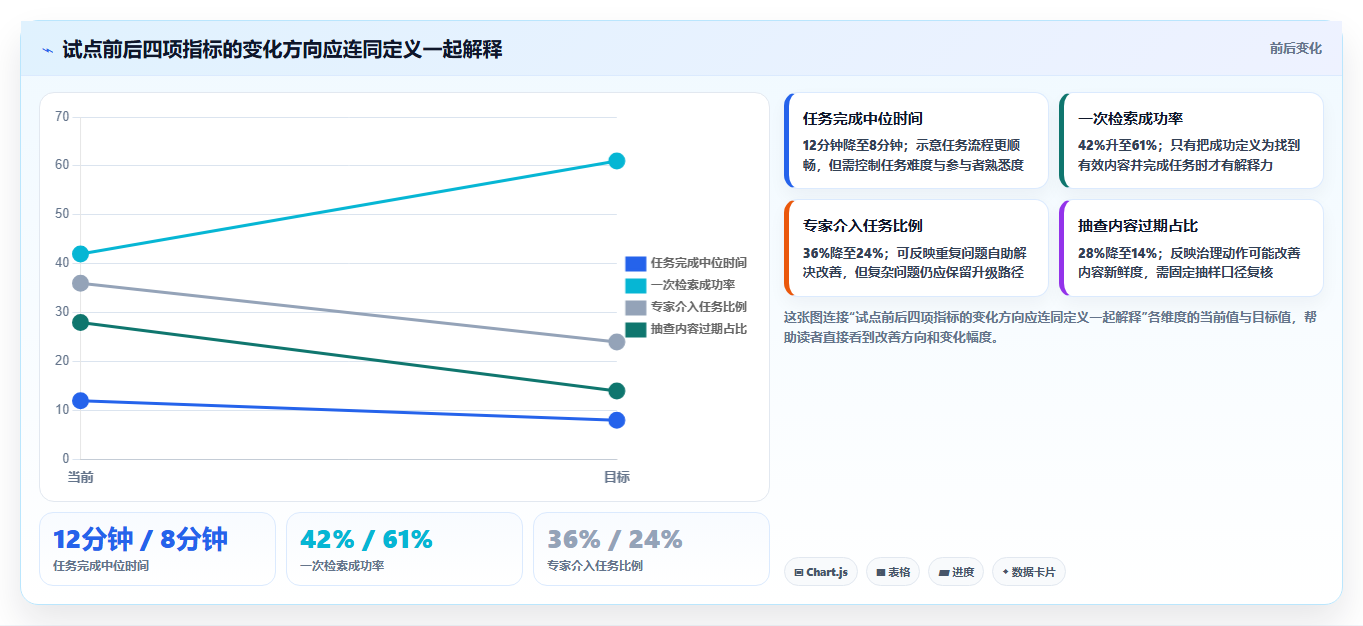The height and width of the screenshot is (626, 1363).
Task: Click the 12分钟 / 8分钟 stat value
Action: point(140,539)
